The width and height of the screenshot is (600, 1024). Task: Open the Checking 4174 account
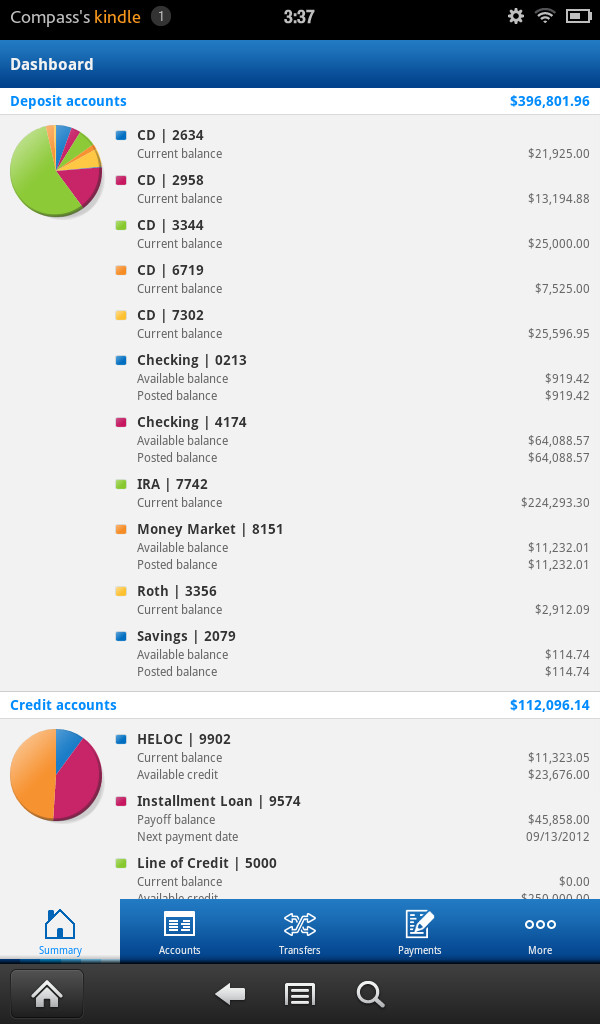pos(352,439)
